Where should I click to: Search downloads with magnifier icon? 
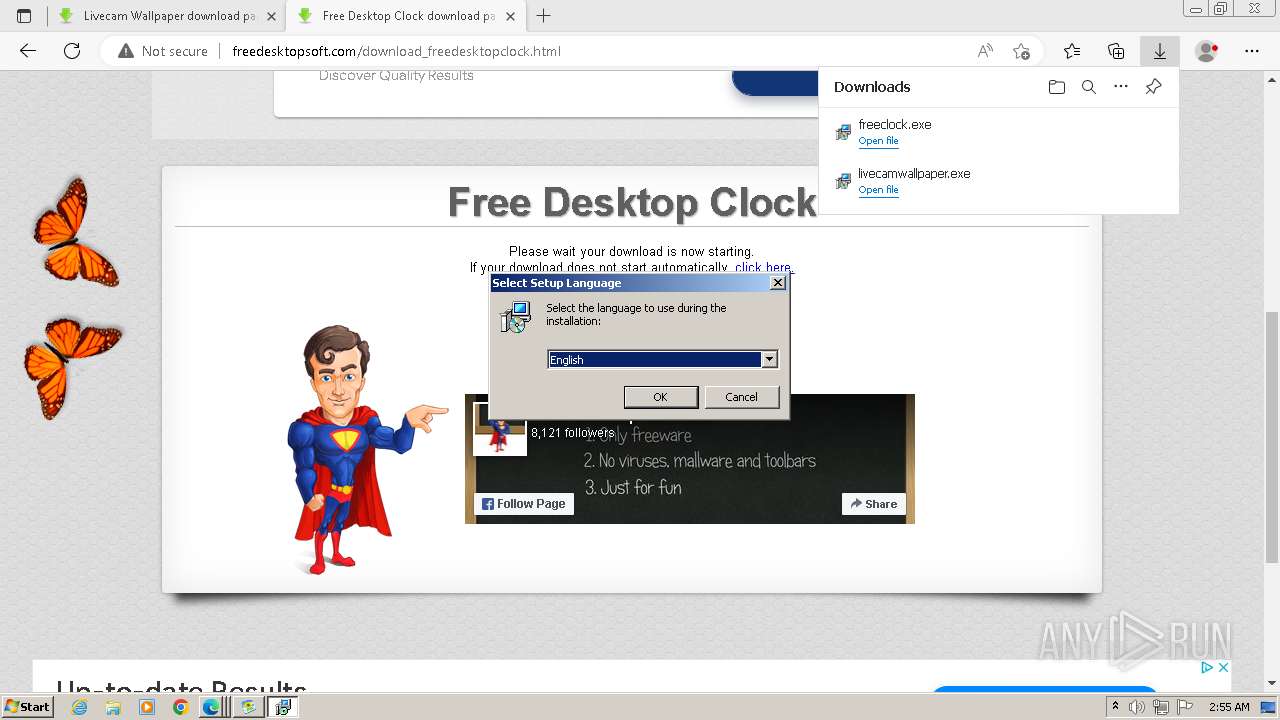1089,87
